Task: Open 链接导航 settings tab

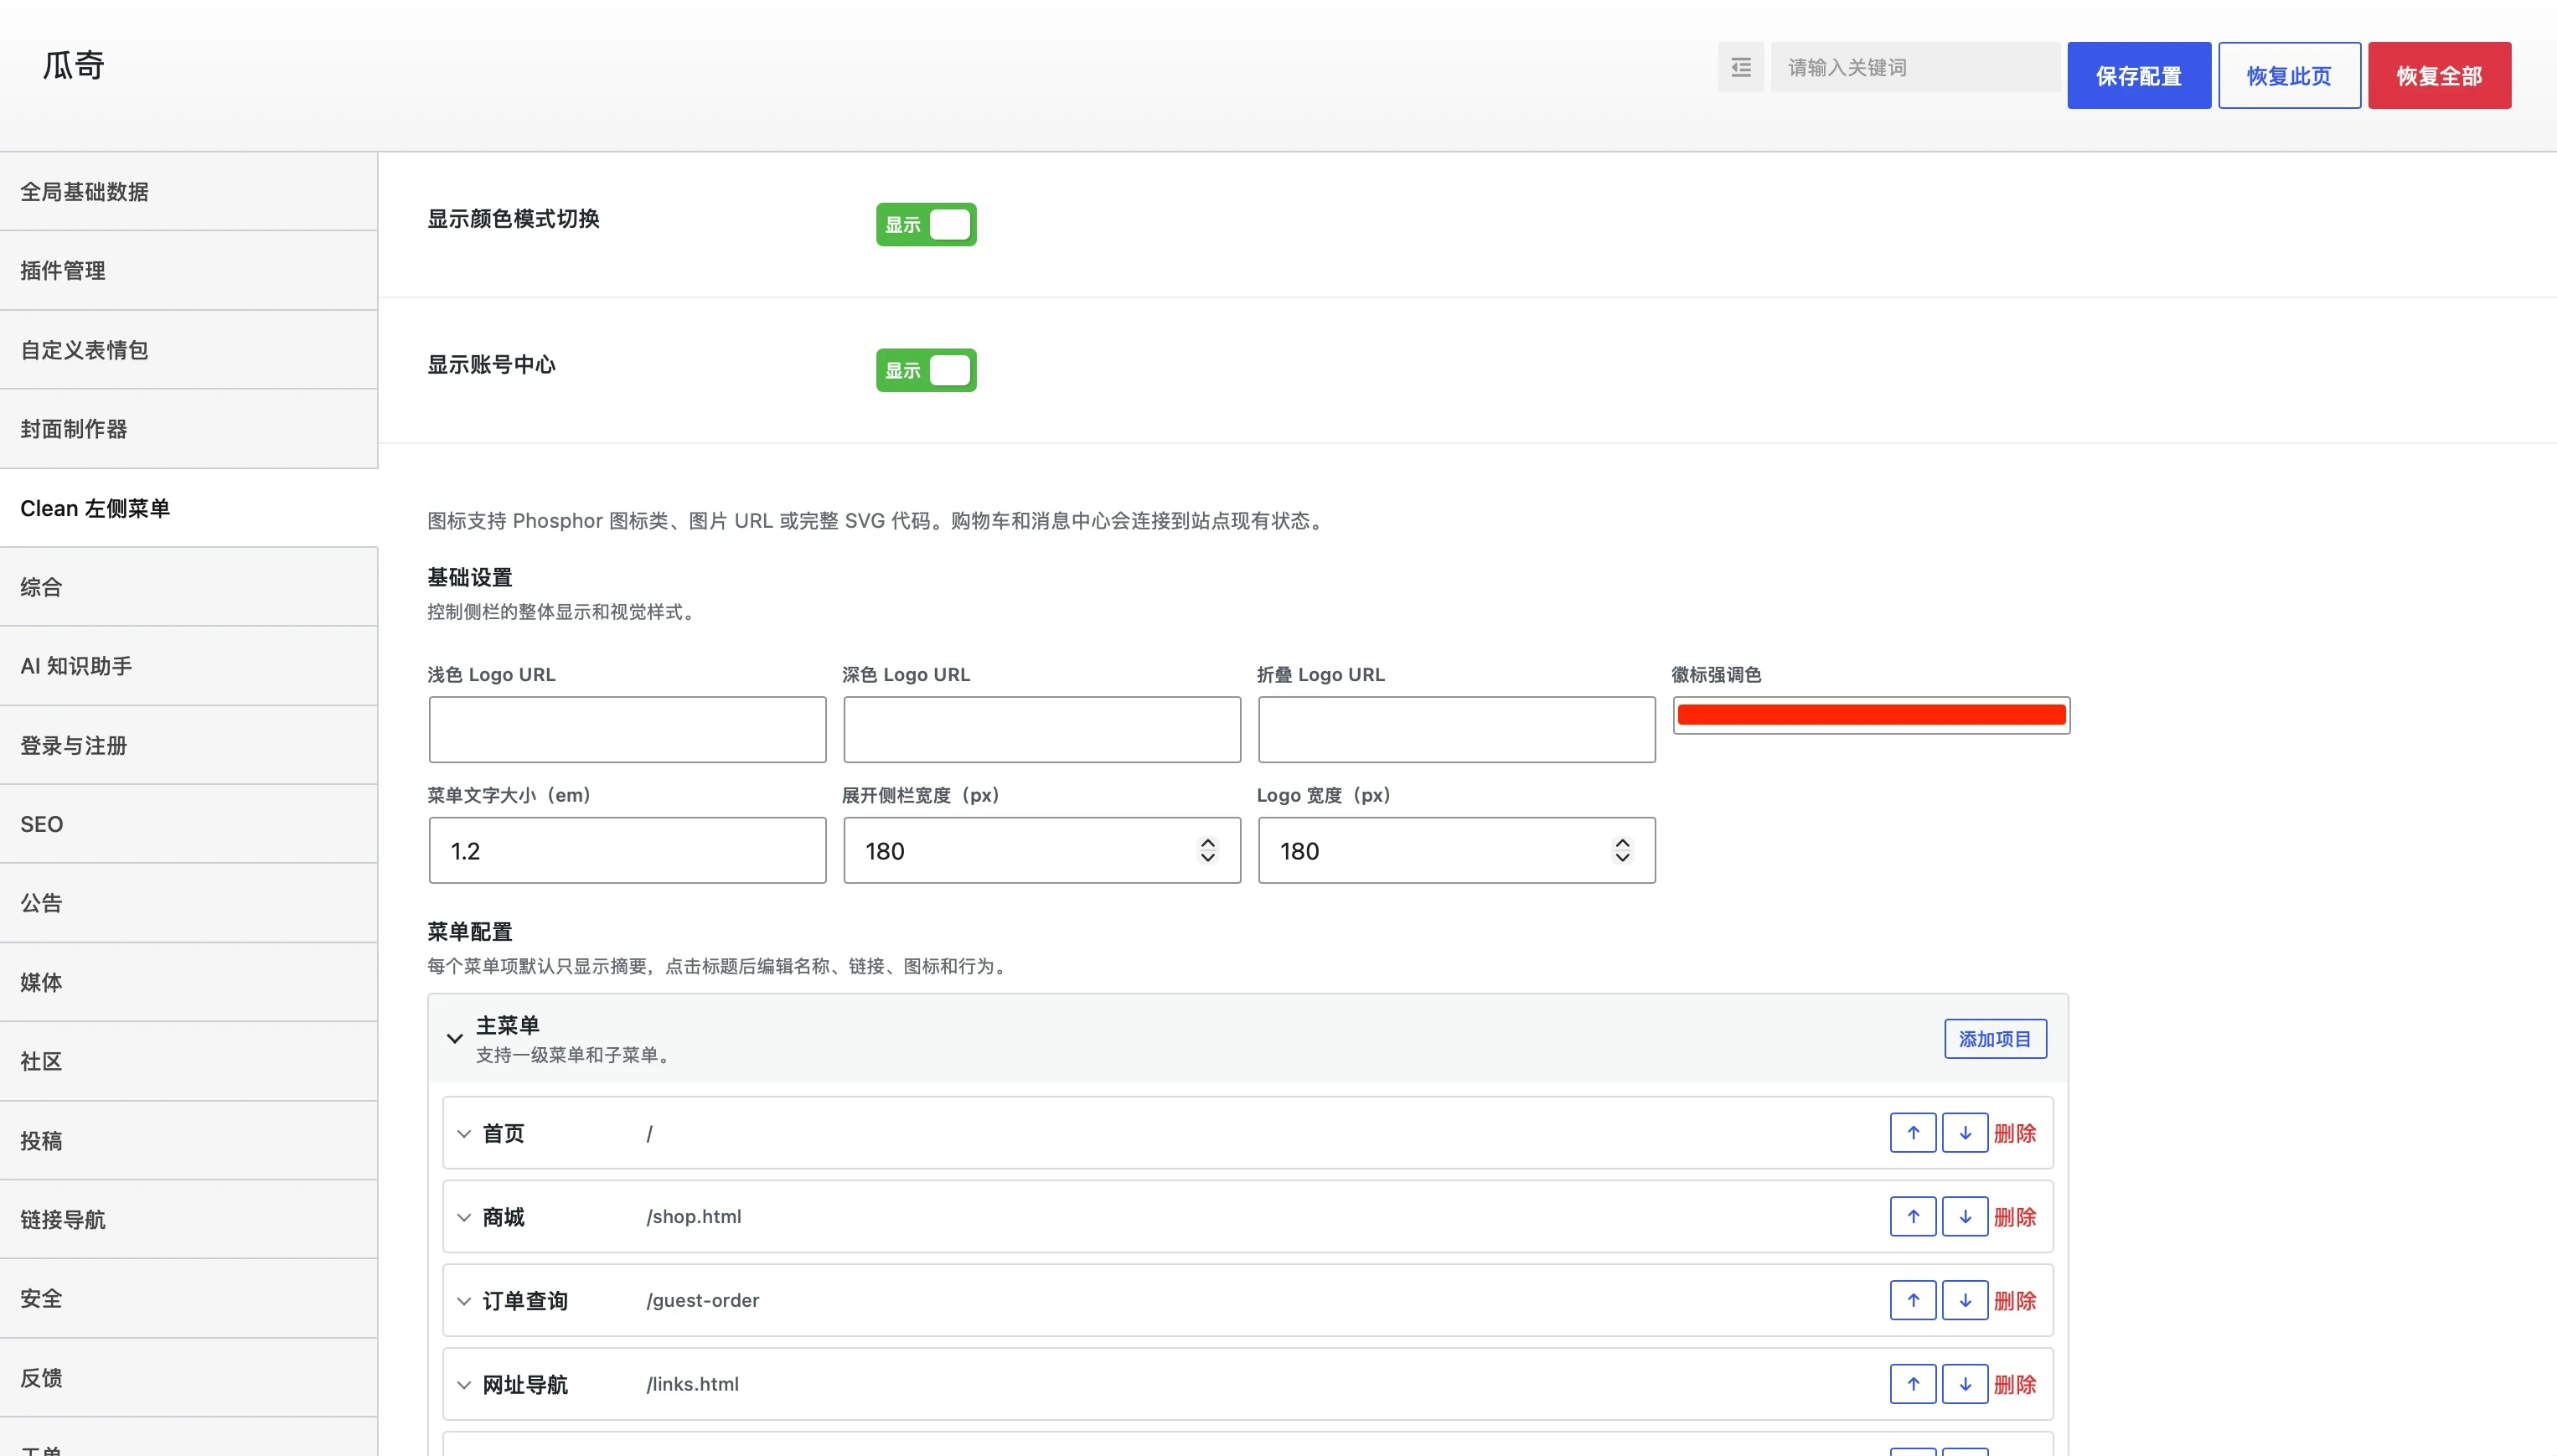Action: click(x=189, y=1219)
